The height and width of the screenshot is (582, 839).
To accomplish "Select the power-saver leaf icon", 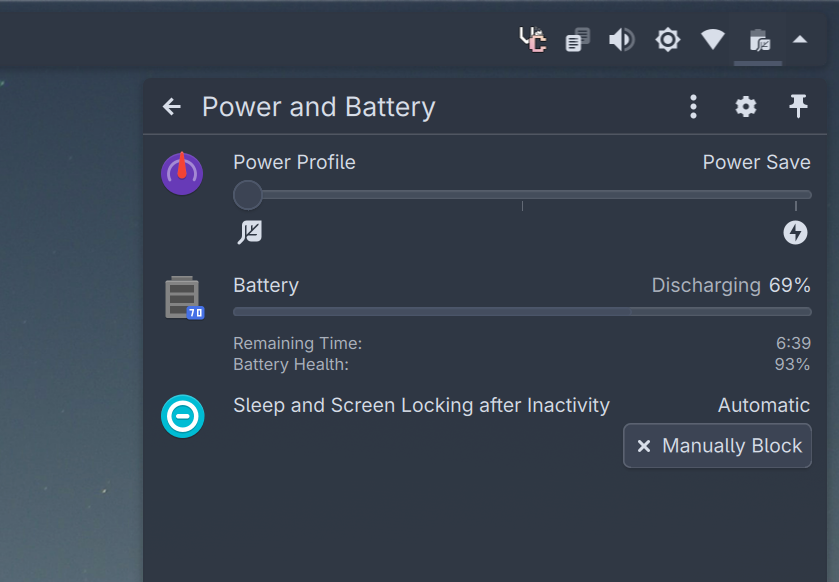I will click(249, 233).
